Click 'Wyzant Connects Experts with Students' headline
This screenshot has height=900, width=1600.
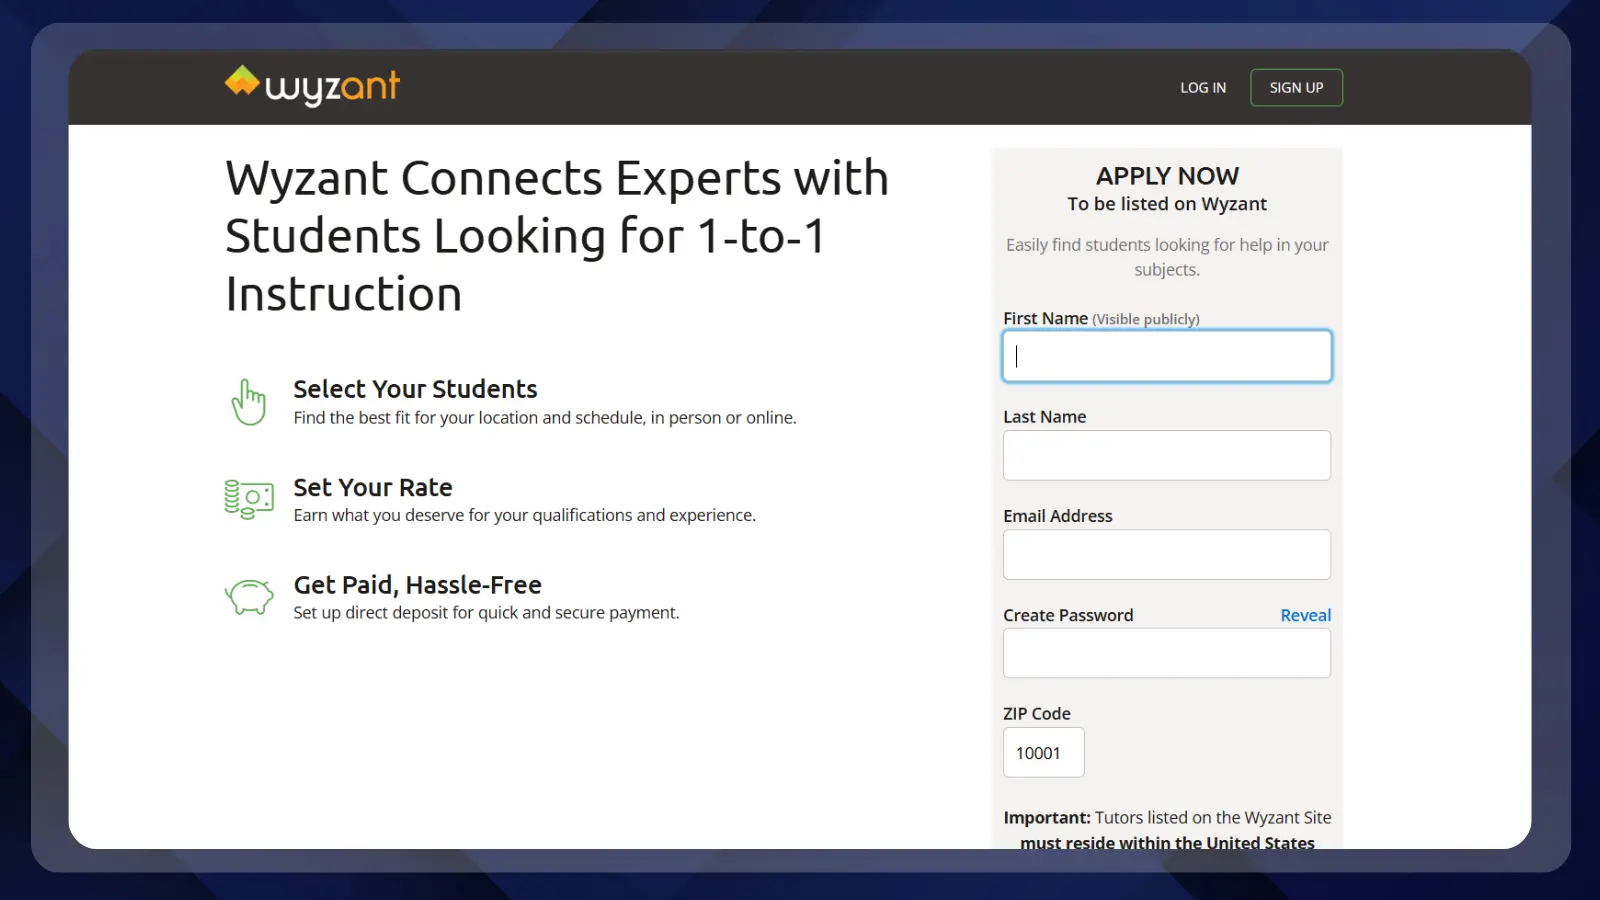557,236
